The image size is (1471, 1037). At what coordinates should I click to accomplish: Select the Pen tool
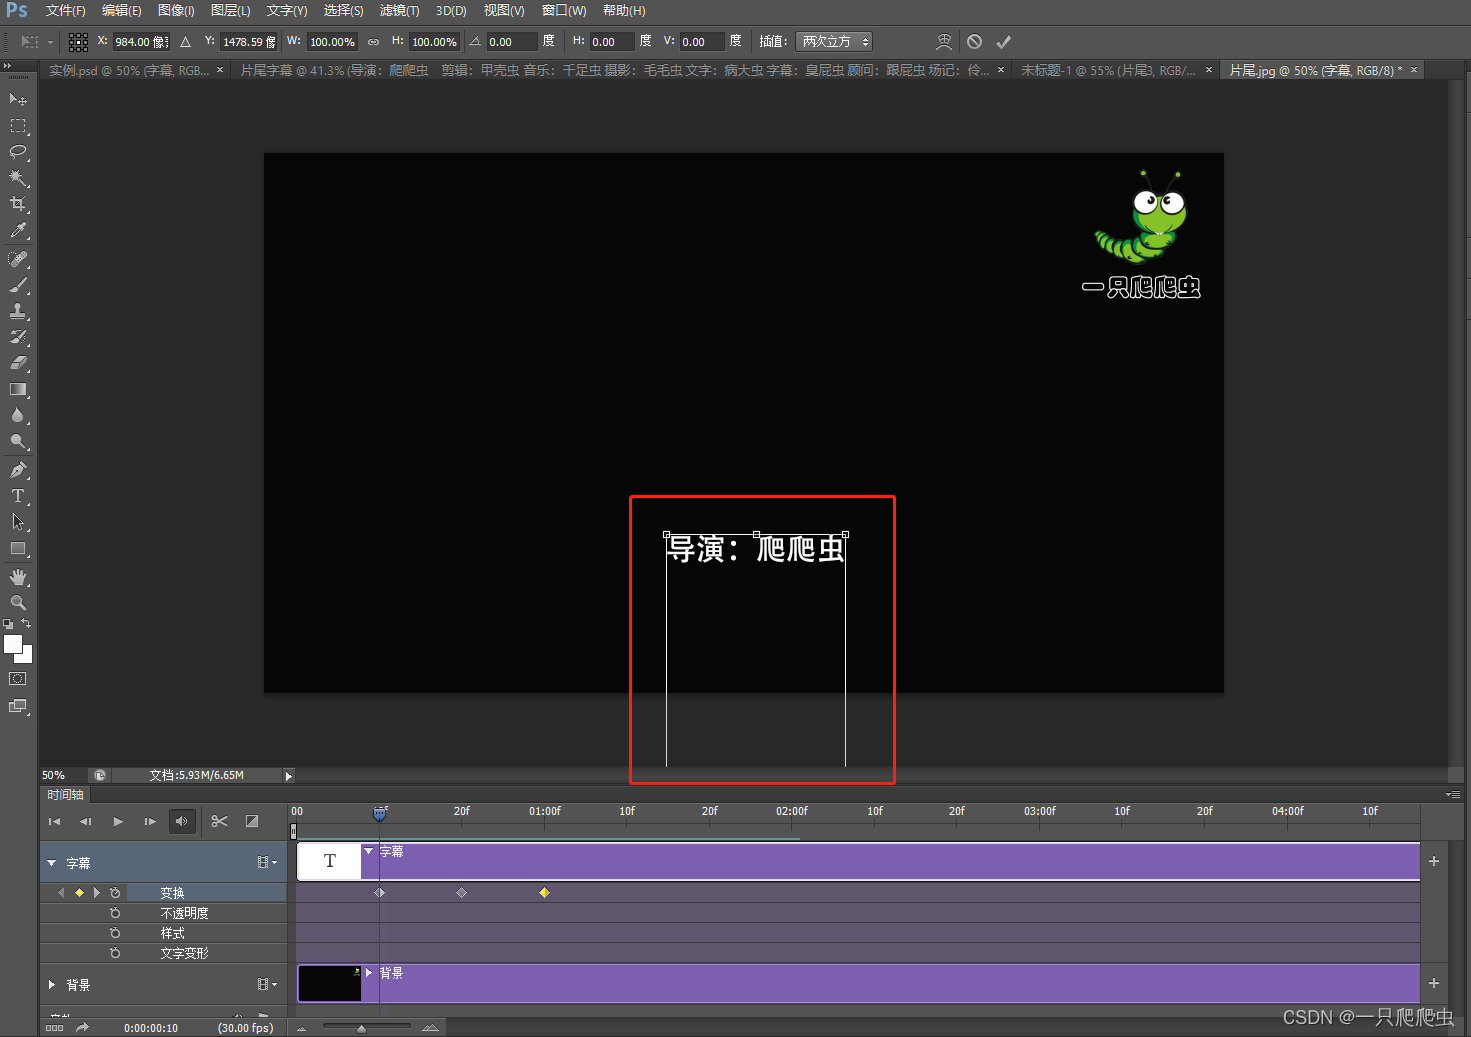click(18, 470)
